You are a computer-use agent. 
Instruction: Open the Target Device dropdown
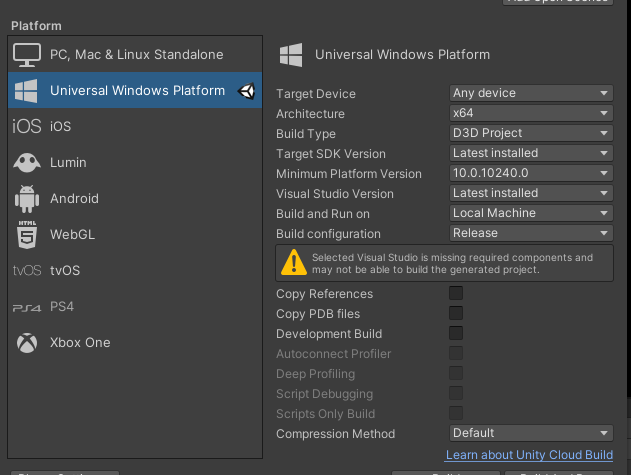click(530, 93)
